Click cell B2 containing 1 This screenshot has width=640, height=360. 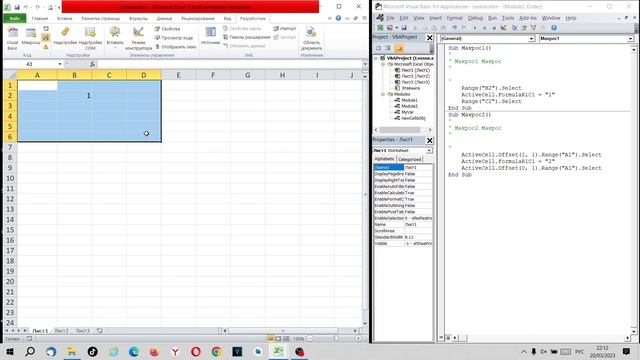[x=74, y=96]
